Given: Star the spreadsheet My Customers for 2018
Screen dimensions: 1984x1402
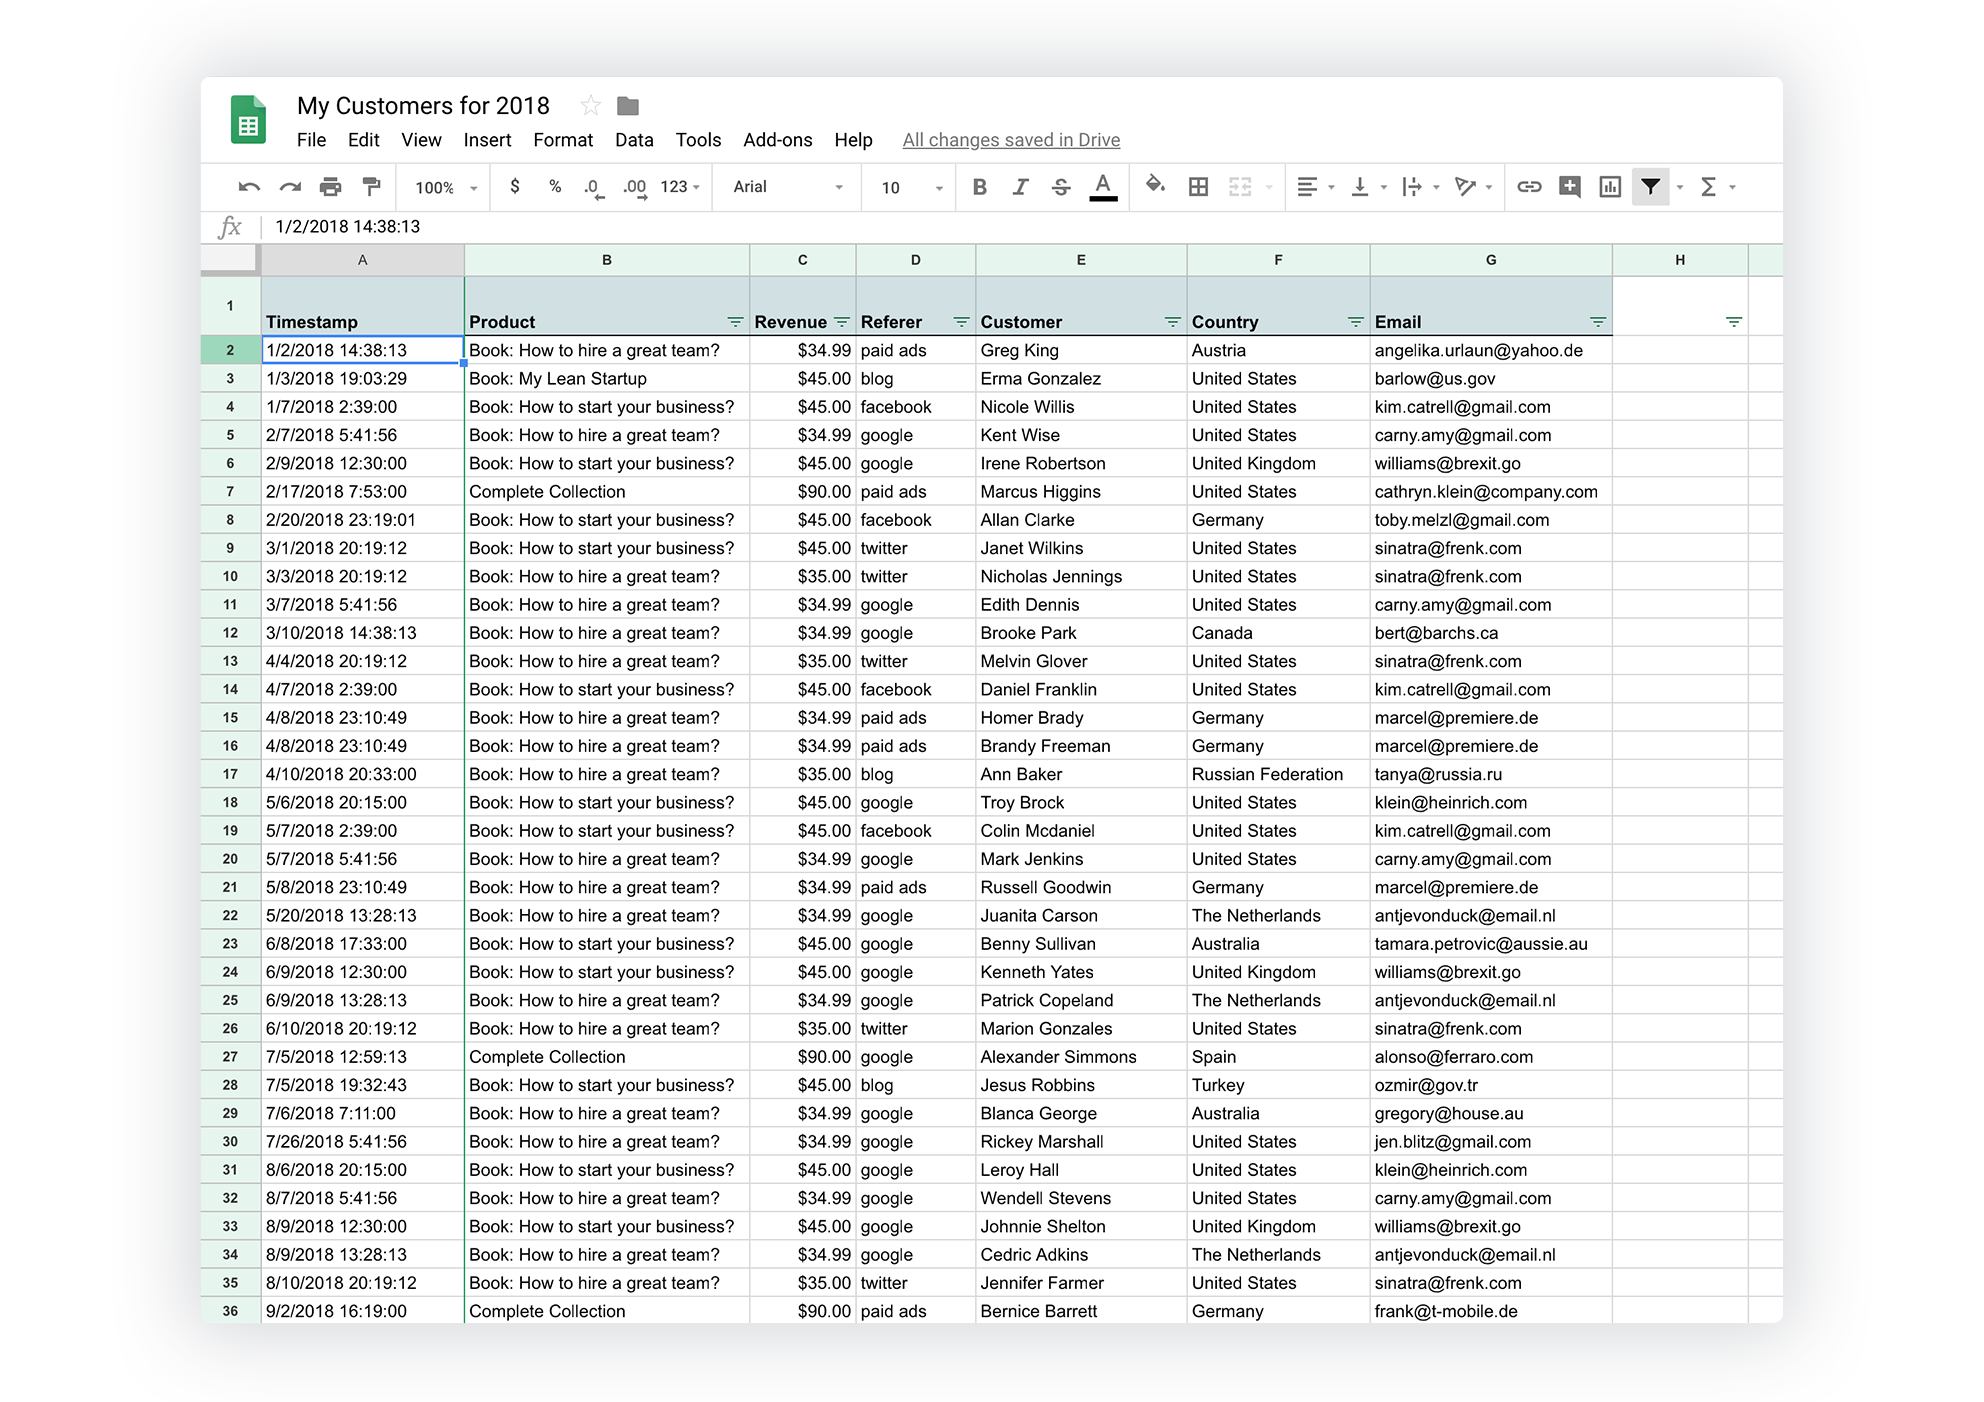Looking at the screenshot, I should [590, 106].
